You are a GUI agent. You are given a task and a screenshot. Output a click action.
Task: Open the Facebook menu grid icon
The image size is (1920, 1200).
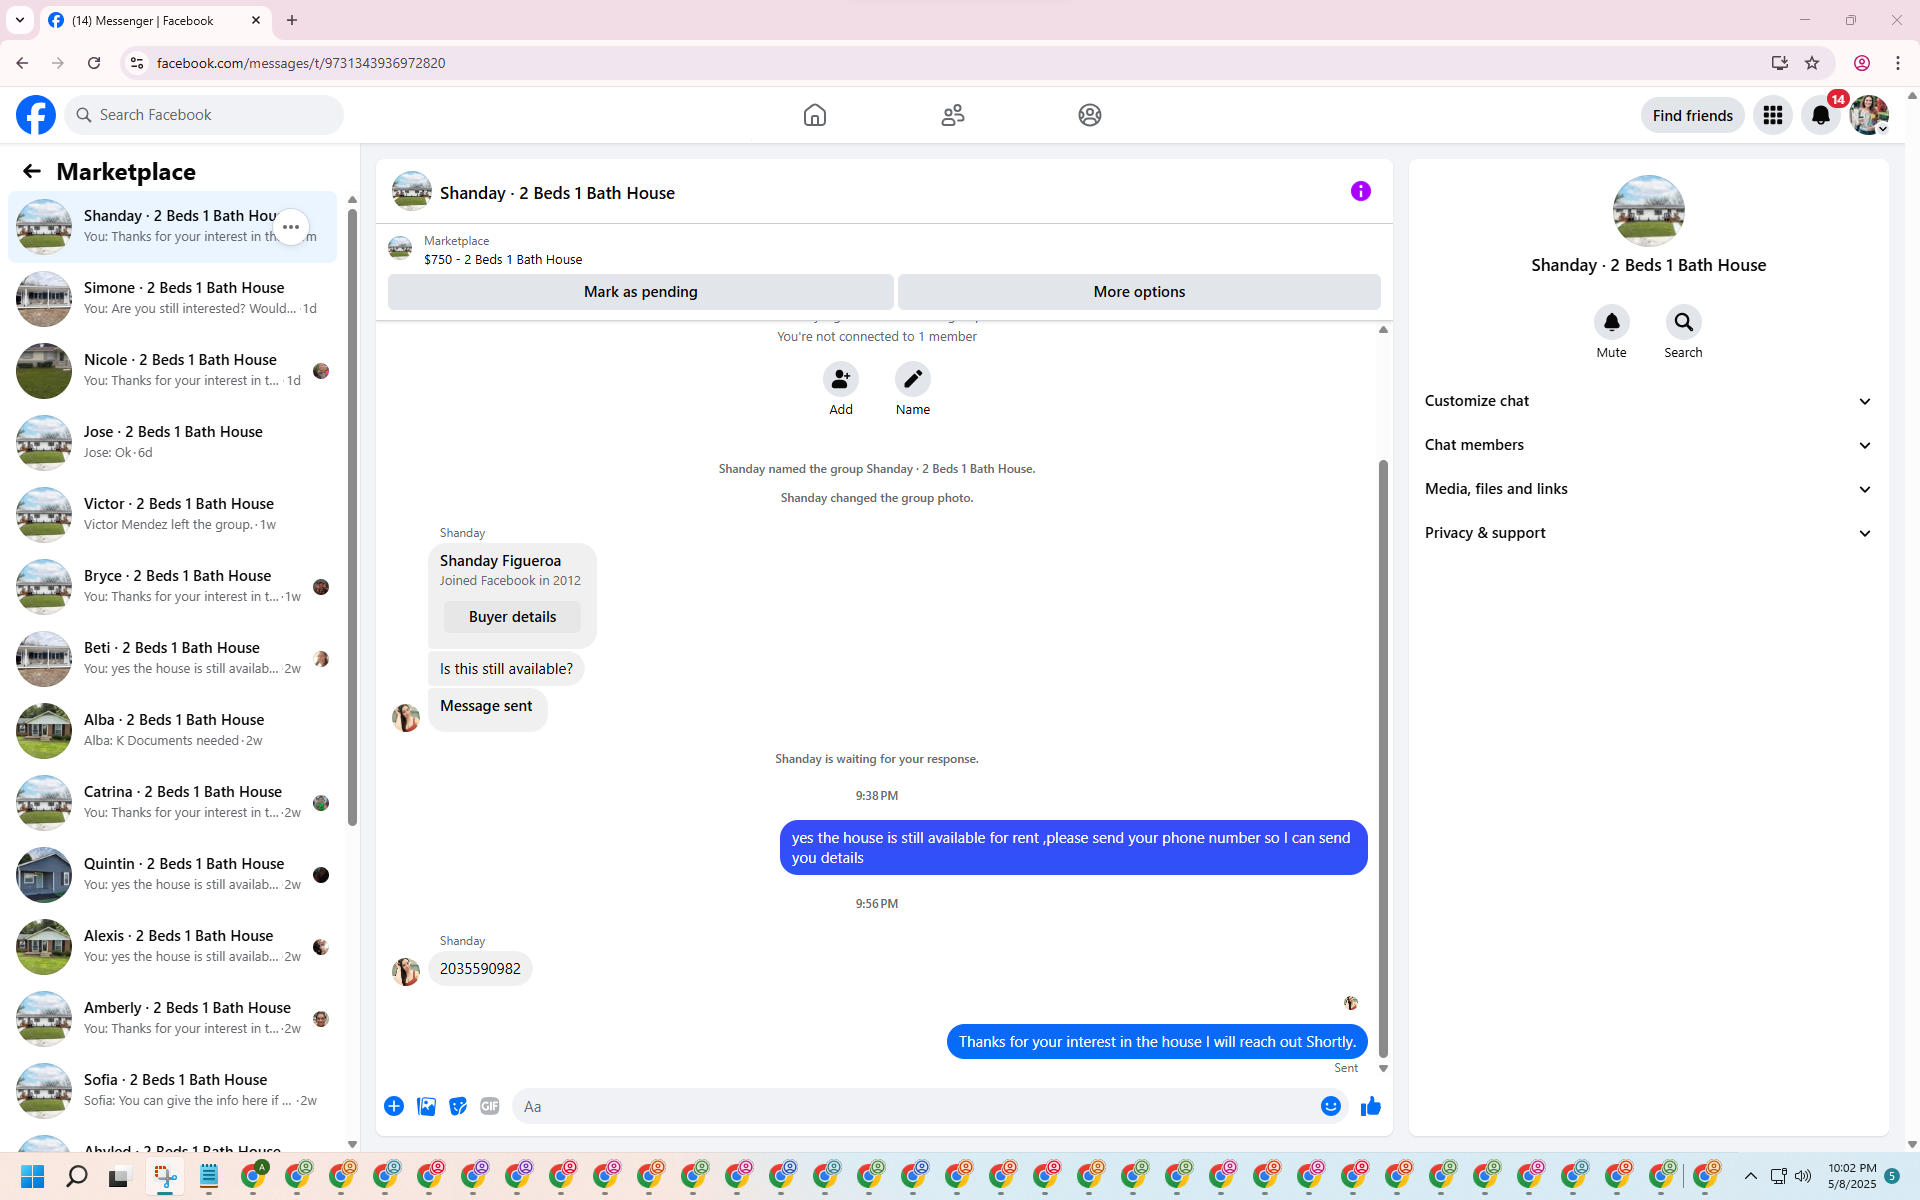click(1773, 116)
